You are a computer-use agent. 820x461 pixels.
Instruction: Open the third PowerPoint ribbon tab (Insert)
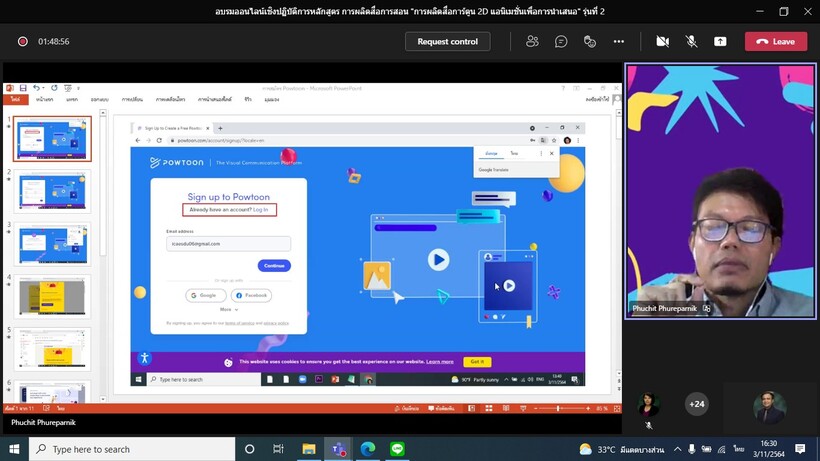point(72,99)
